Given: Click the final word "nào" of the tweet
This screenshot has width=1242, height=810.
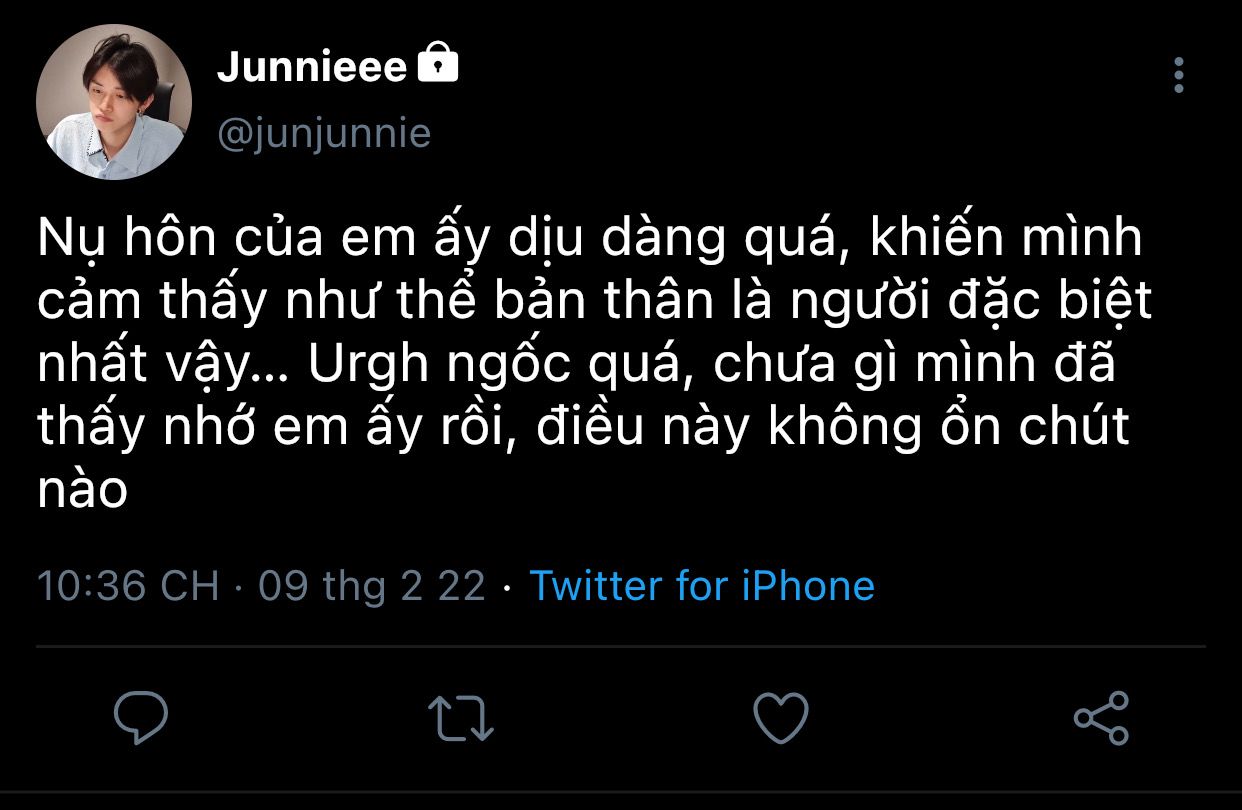Looking at the screenshot, I should point(83,490).
